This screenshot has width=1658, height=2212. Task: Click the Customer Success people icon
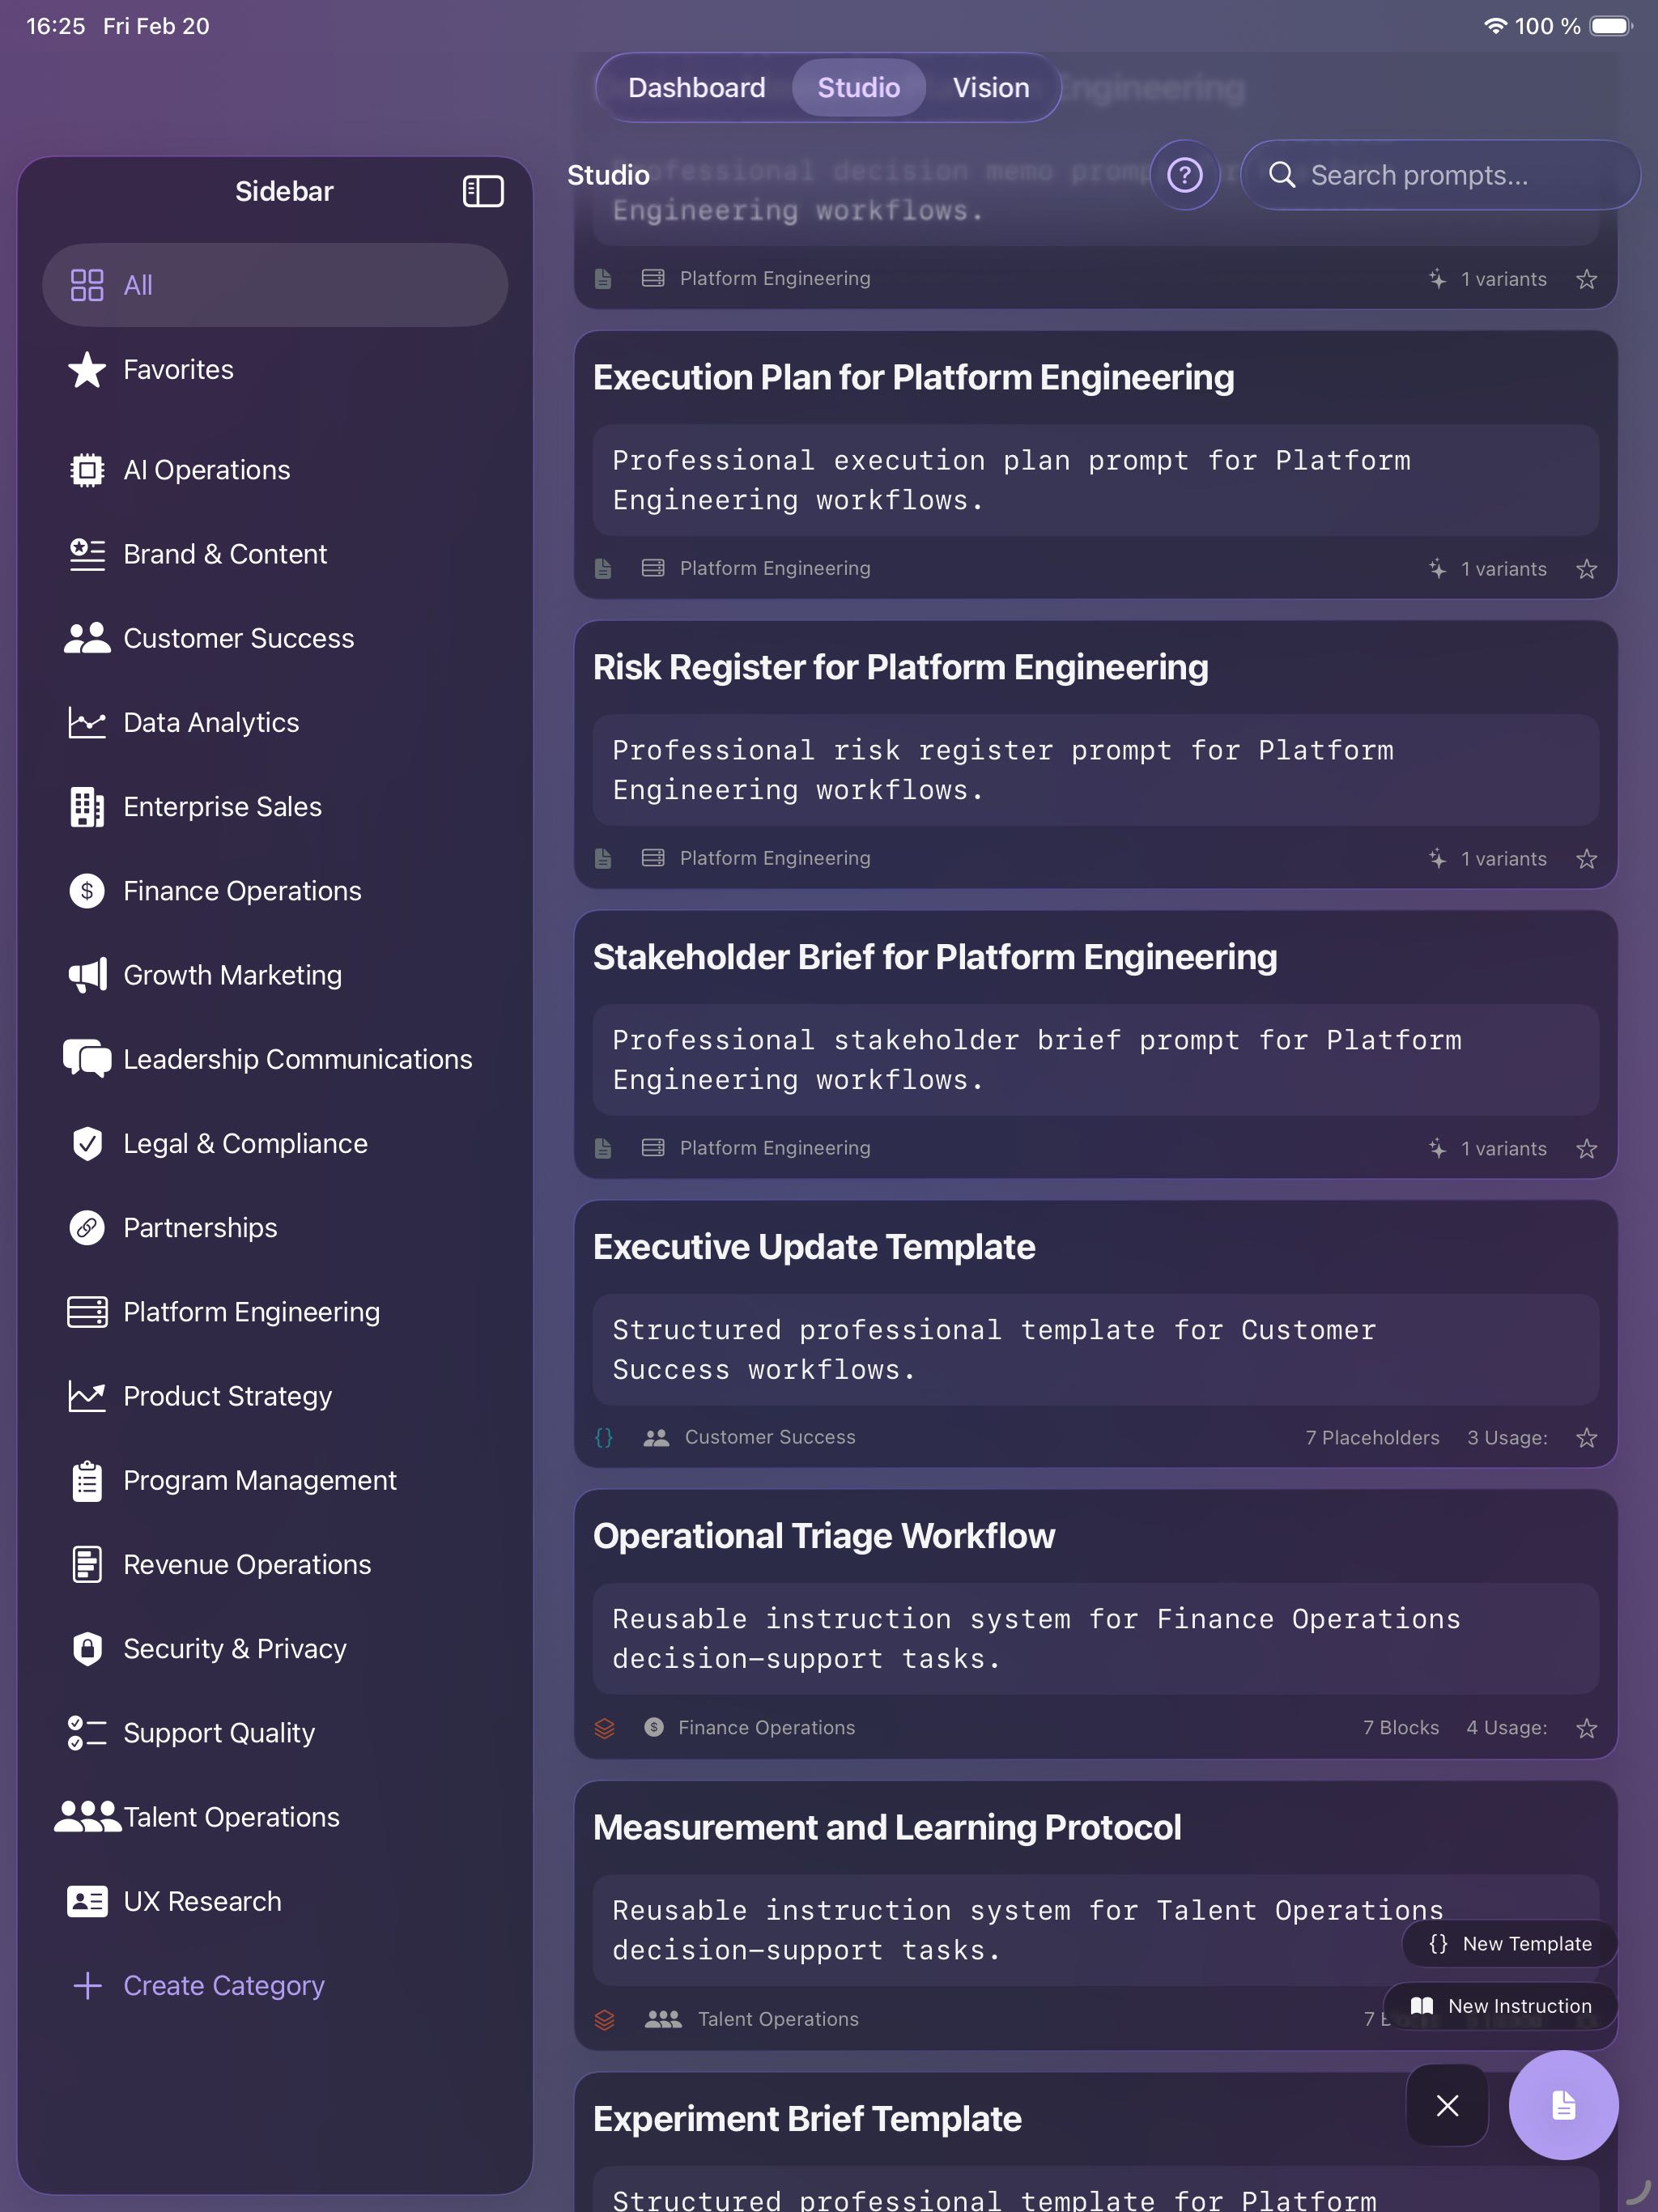tap(87, 638)
